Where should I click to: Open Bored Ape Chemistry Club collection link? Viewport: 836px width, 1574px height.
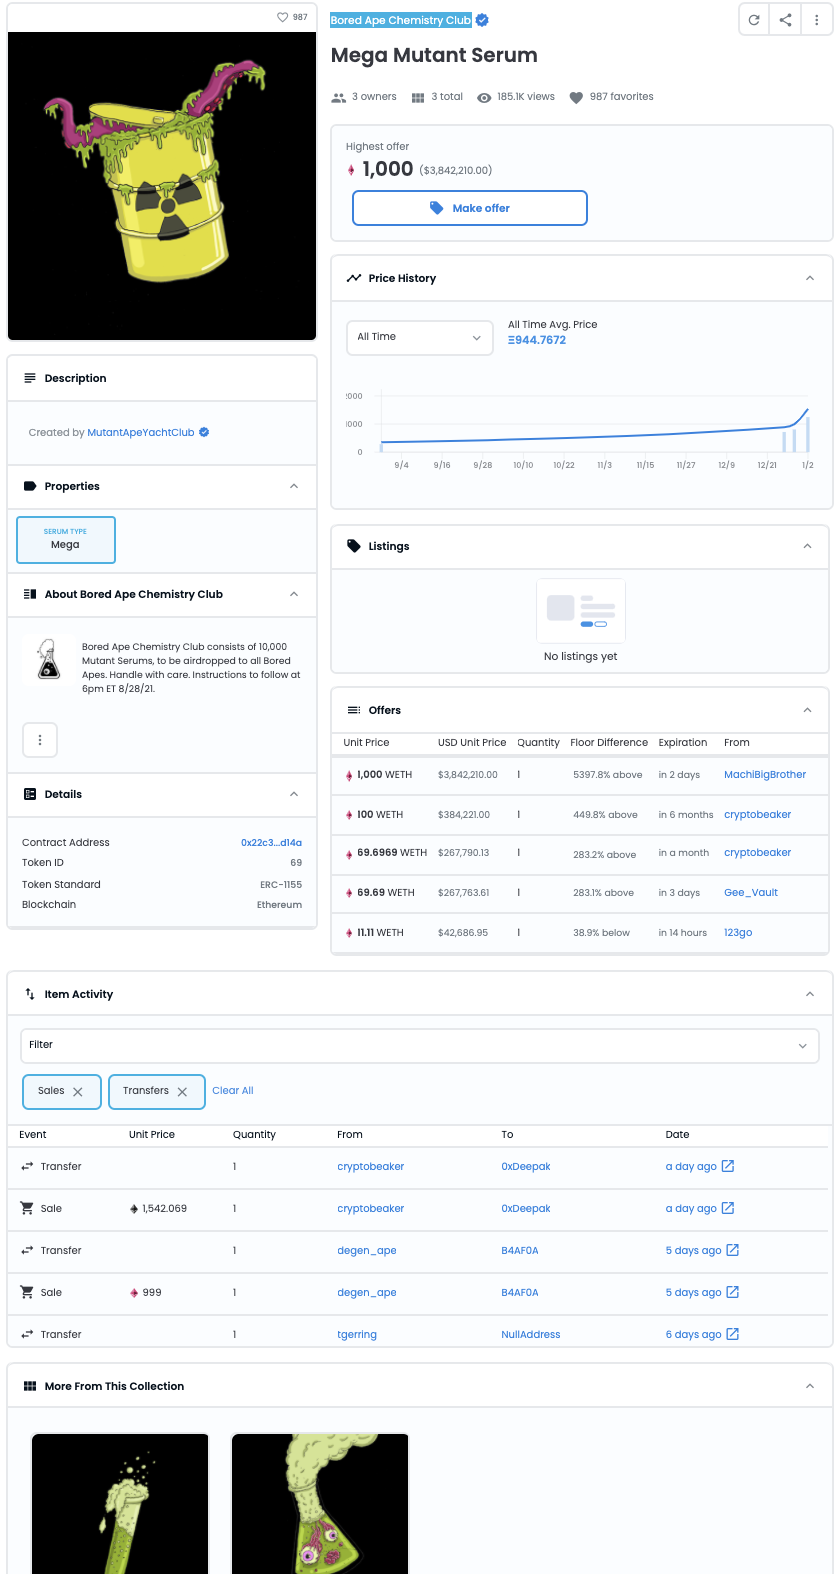click(401, 20)
